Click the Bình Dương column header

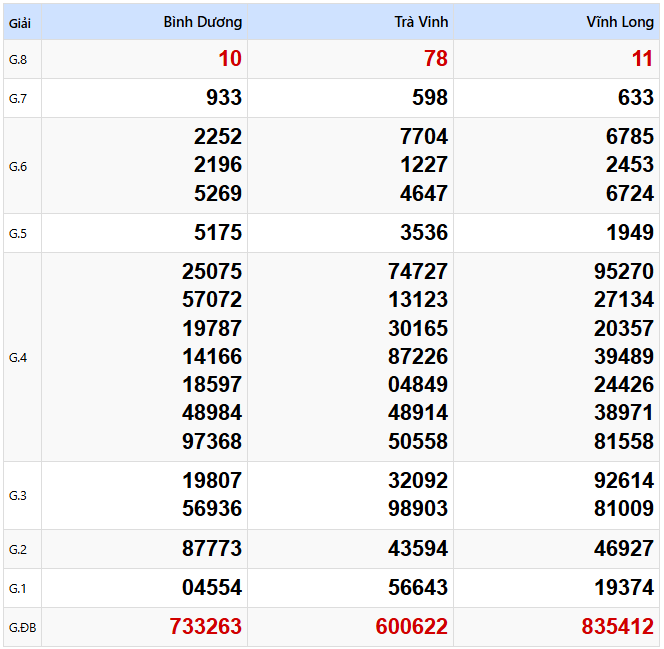click(x=202, y=22)
